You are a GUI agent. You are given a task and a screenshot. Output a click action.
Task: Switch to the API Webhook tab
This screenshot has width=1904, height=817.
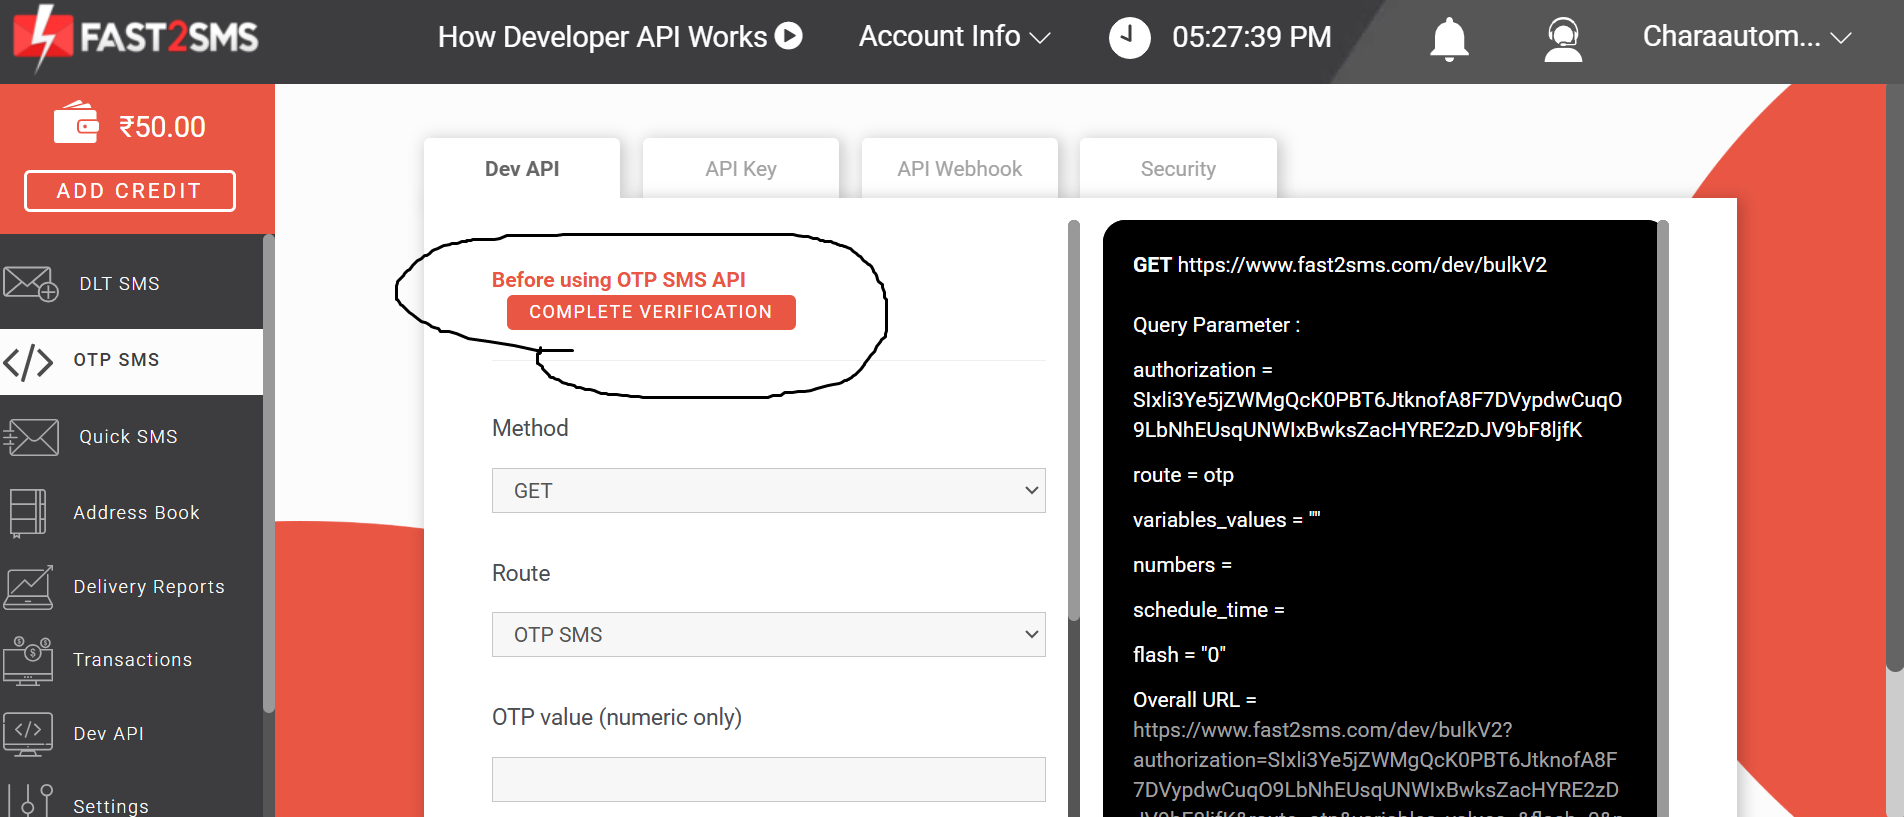(959, 169)
